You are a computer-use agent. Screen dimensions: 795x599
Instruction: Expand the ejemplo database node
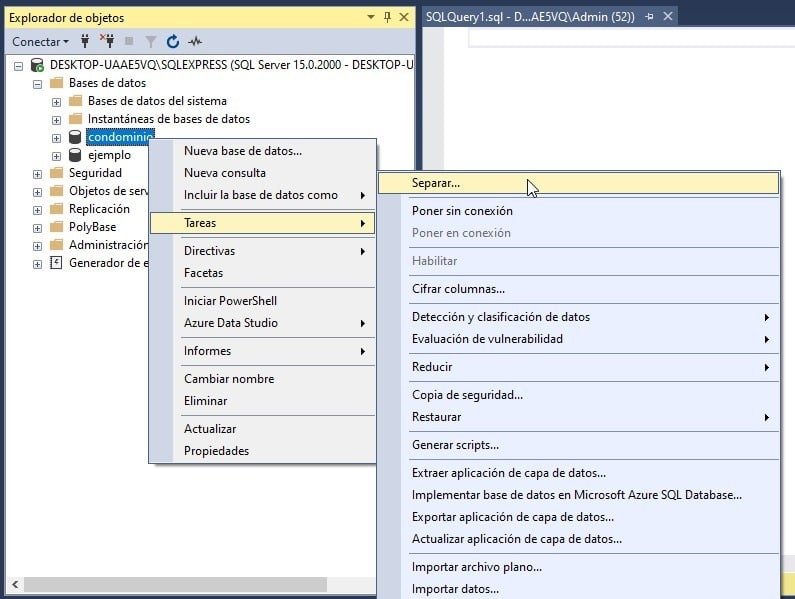tap(56, 156)
